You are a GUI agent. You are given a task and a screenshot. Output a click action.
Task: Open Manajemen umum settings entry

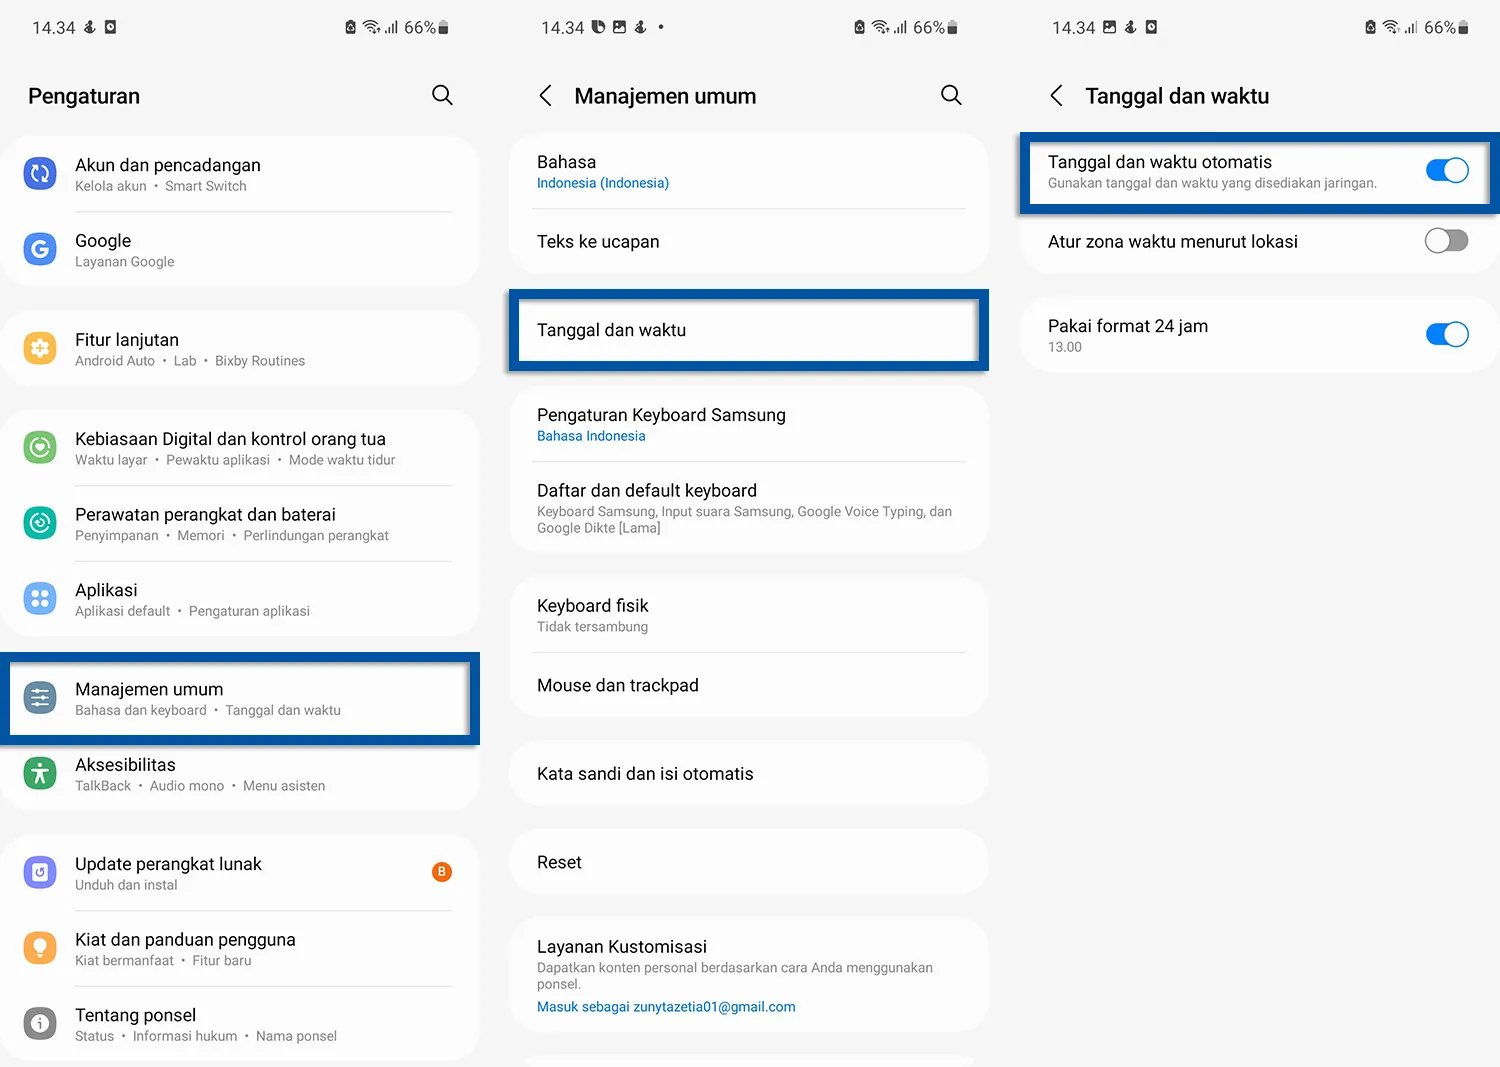click(240, 698)
